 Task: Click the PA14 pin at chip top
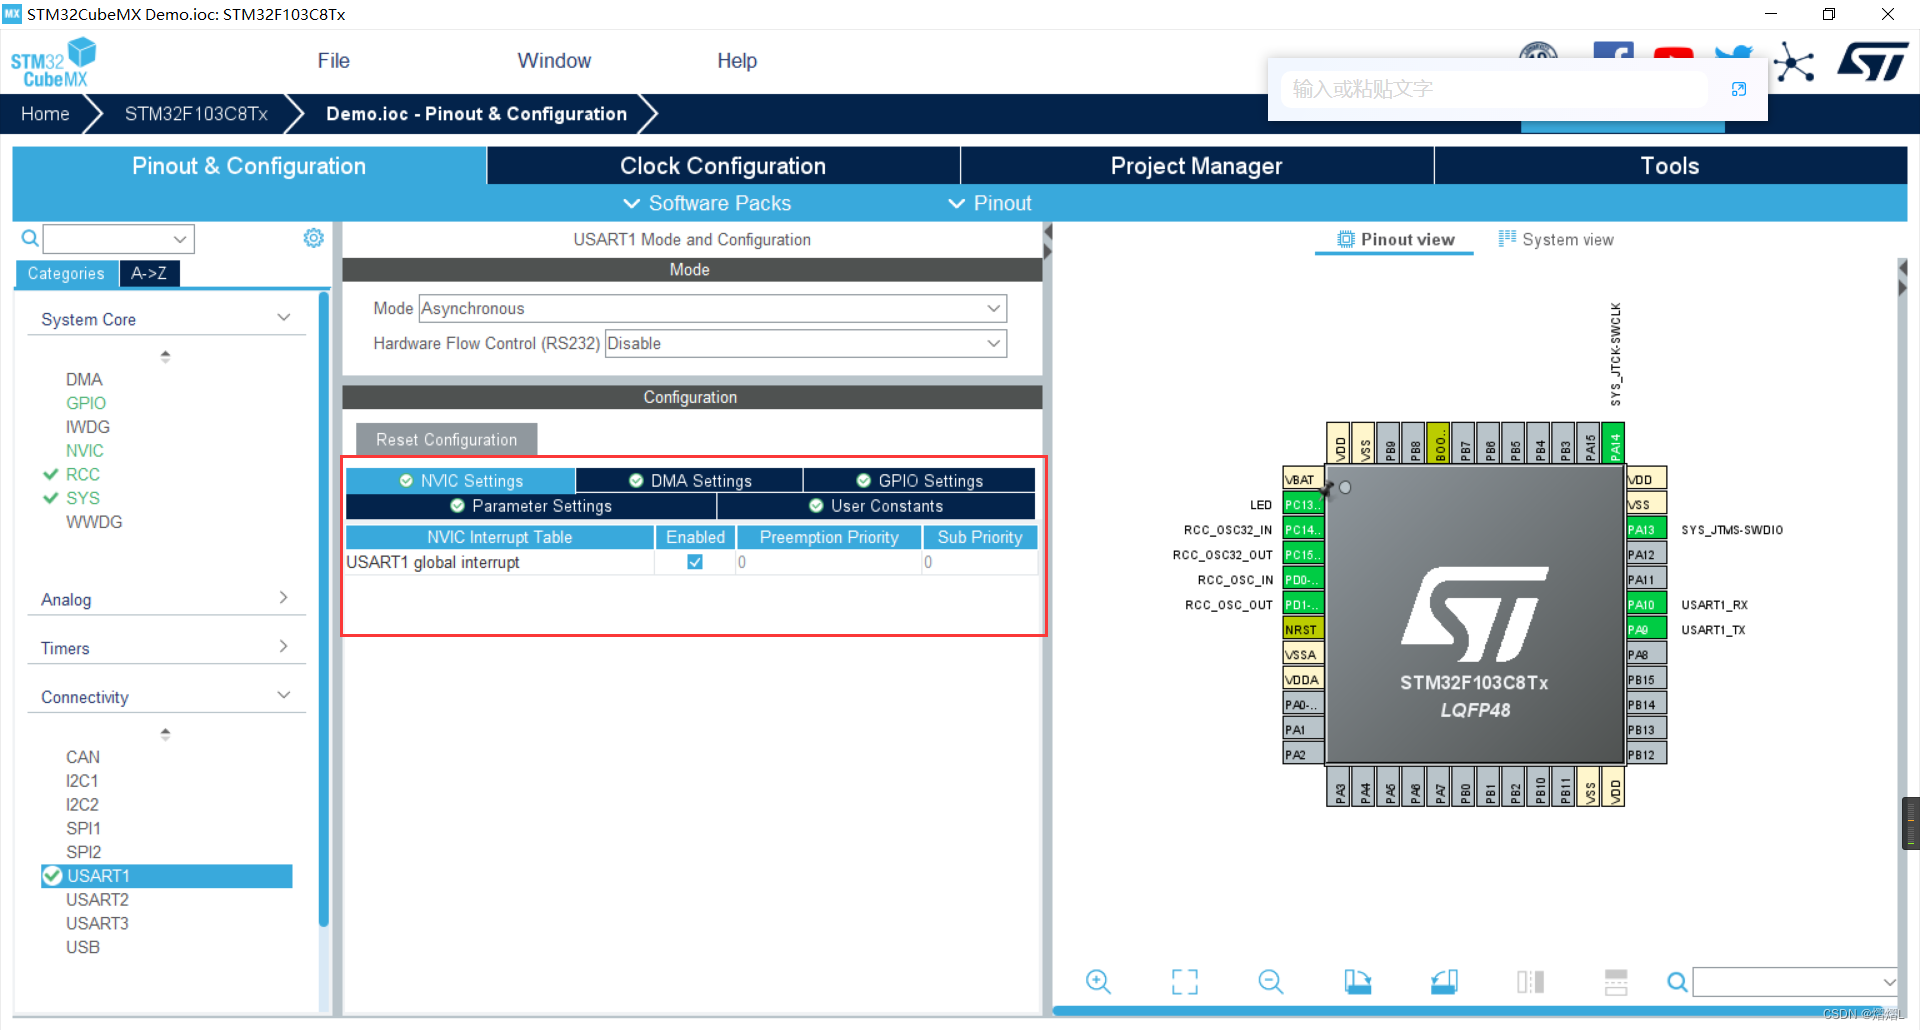click(1614, 443)
